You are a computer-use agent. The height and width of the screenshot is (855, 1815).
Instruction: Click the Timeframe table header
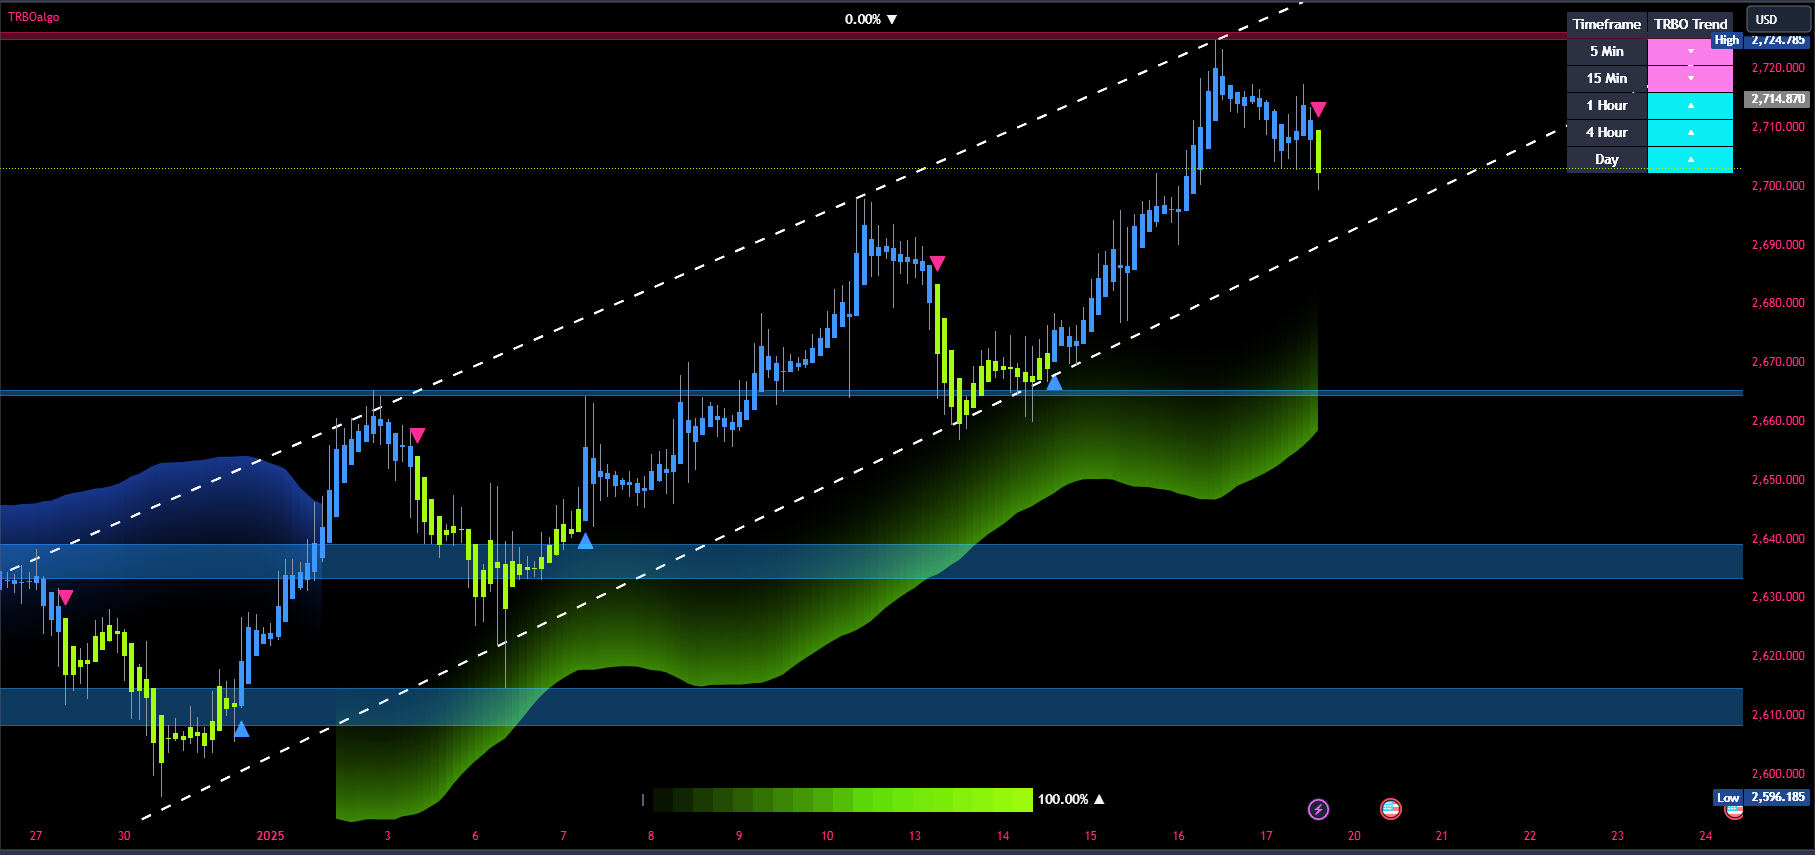point(1607,24)
